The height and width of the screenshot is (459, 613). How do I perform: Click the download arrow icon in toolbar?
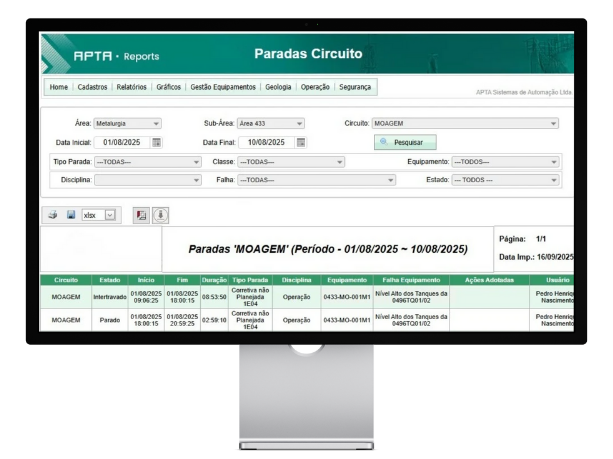(x=160, y=215)
